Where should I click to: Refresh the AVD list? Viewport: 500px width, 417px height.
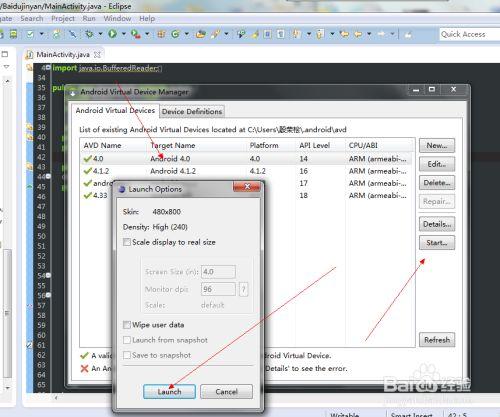pos(437,340)
